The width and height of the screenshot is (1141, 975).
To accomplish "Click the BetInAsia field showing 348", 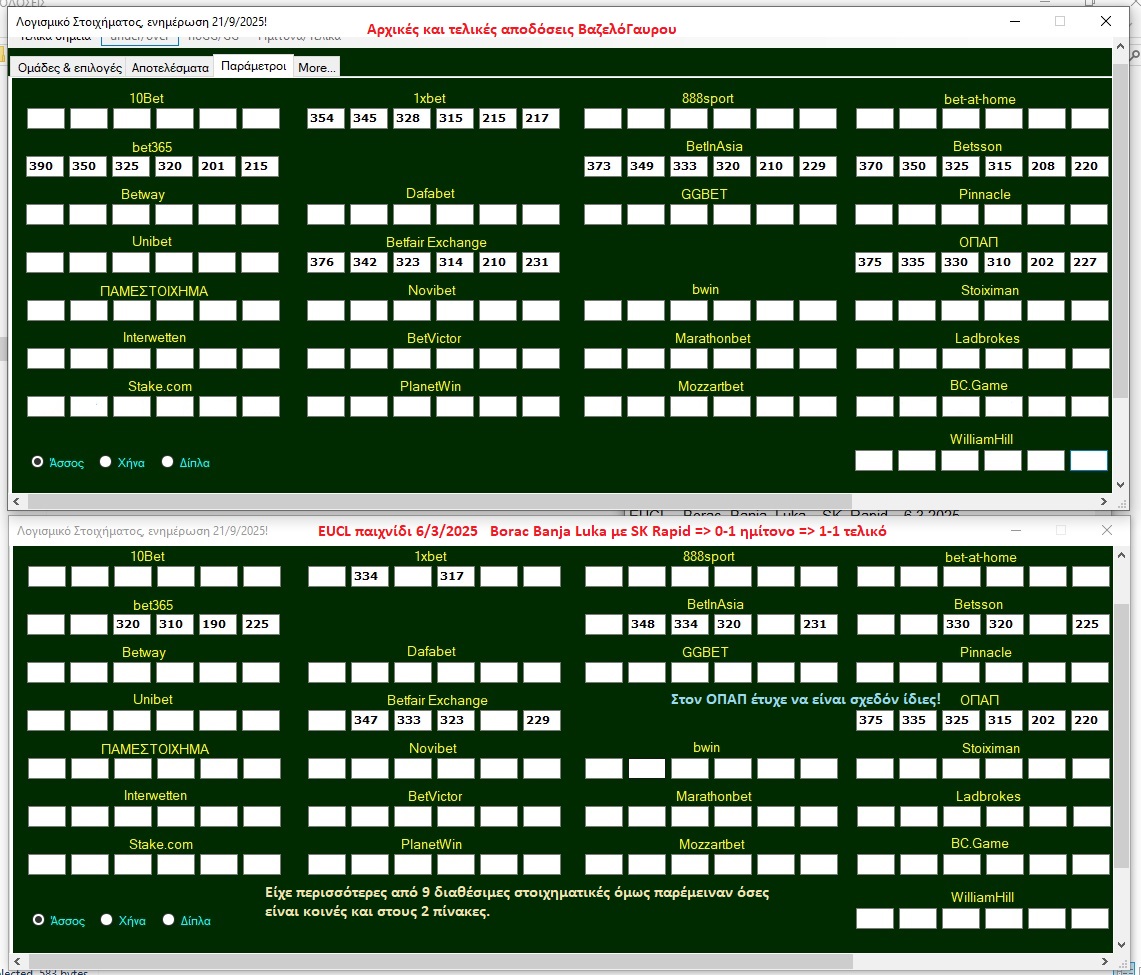I will point(647,624).
